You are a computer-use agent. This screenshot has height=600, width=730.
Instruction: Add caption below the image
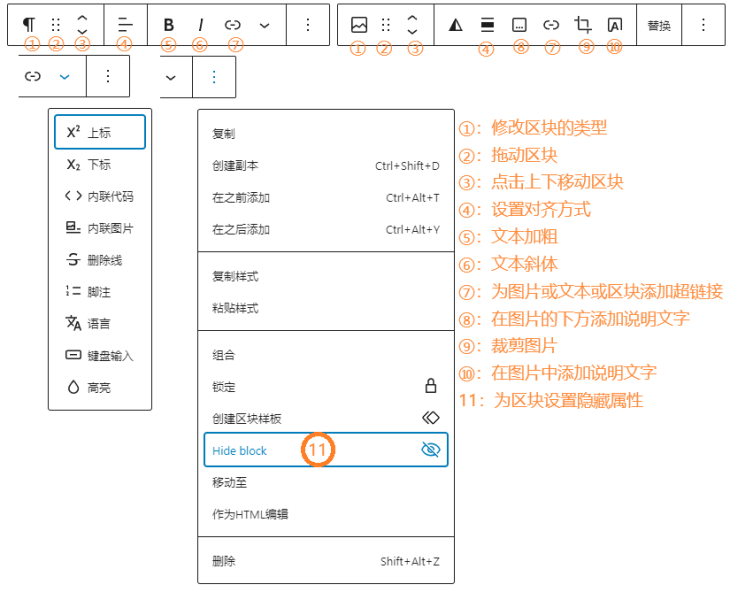[519, 25]
